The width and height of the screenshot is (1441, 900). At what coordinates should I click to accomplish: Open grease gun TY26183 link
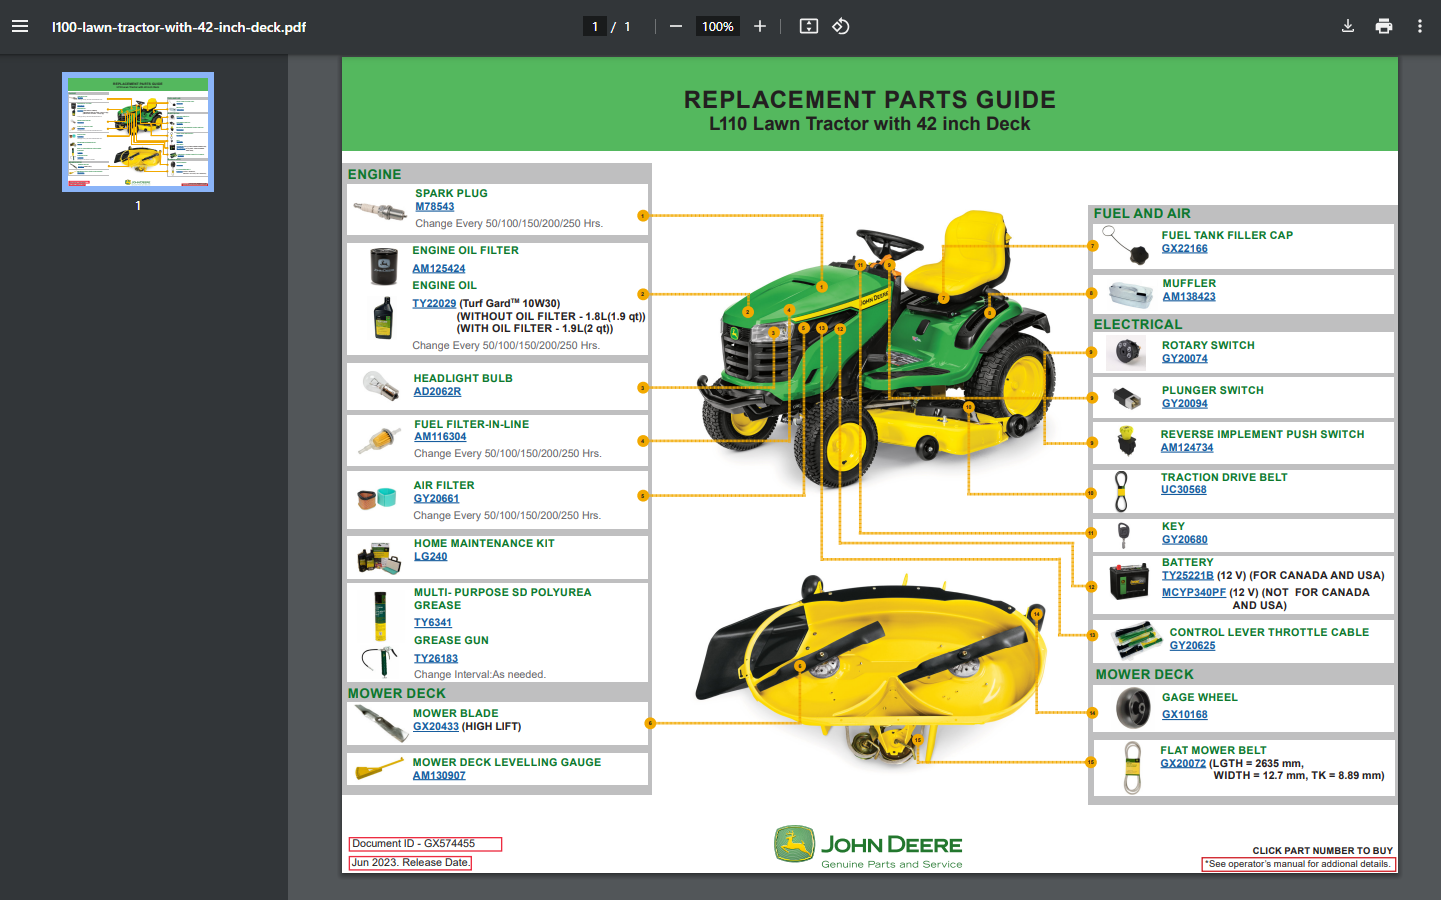click(x=436, y=659)
